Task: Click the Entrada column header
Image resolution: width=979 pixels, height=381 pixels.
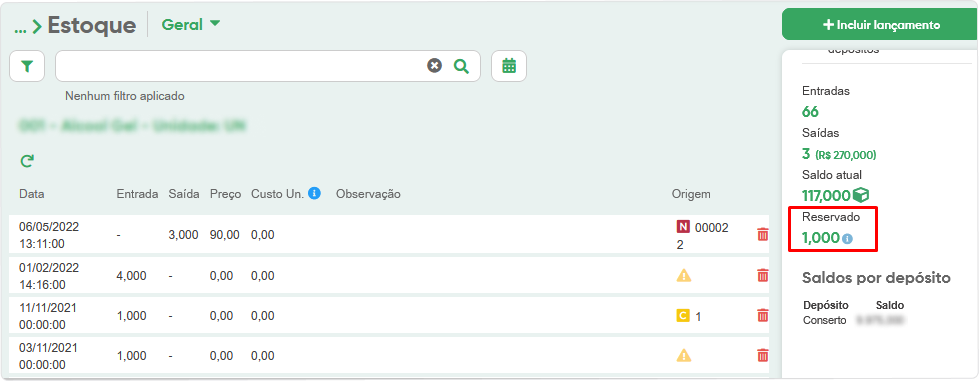Action: click(137, 194)
